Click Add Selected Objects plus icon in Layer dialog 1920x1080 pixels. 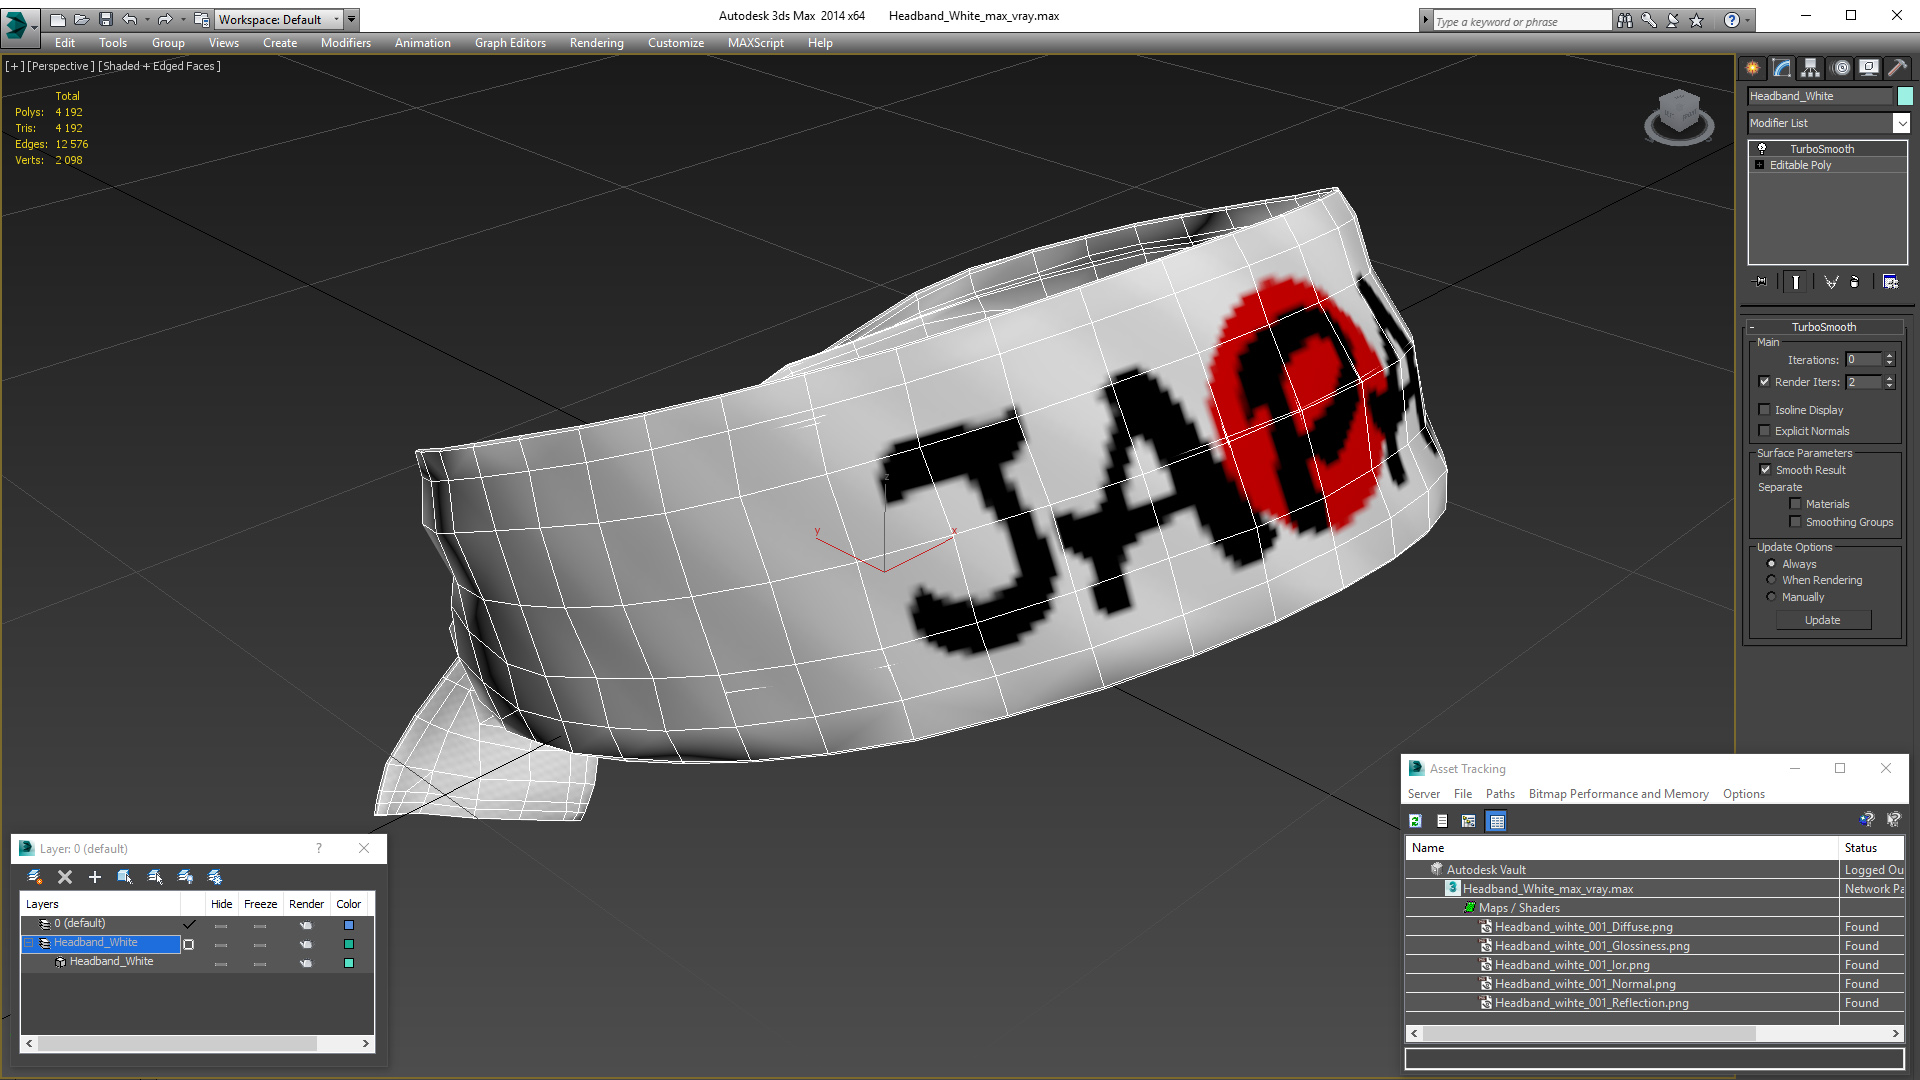tap(95, 877)
